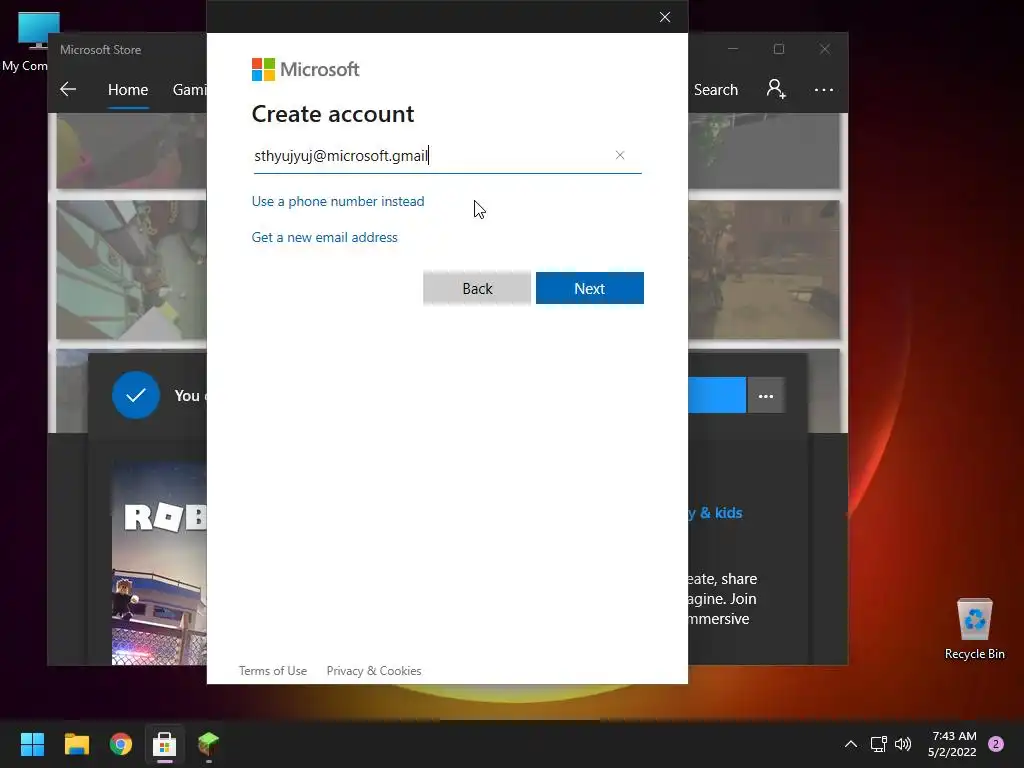The image size is (1024, 768).
Task: Click the Microsoft Store window title
Action: 101,50
